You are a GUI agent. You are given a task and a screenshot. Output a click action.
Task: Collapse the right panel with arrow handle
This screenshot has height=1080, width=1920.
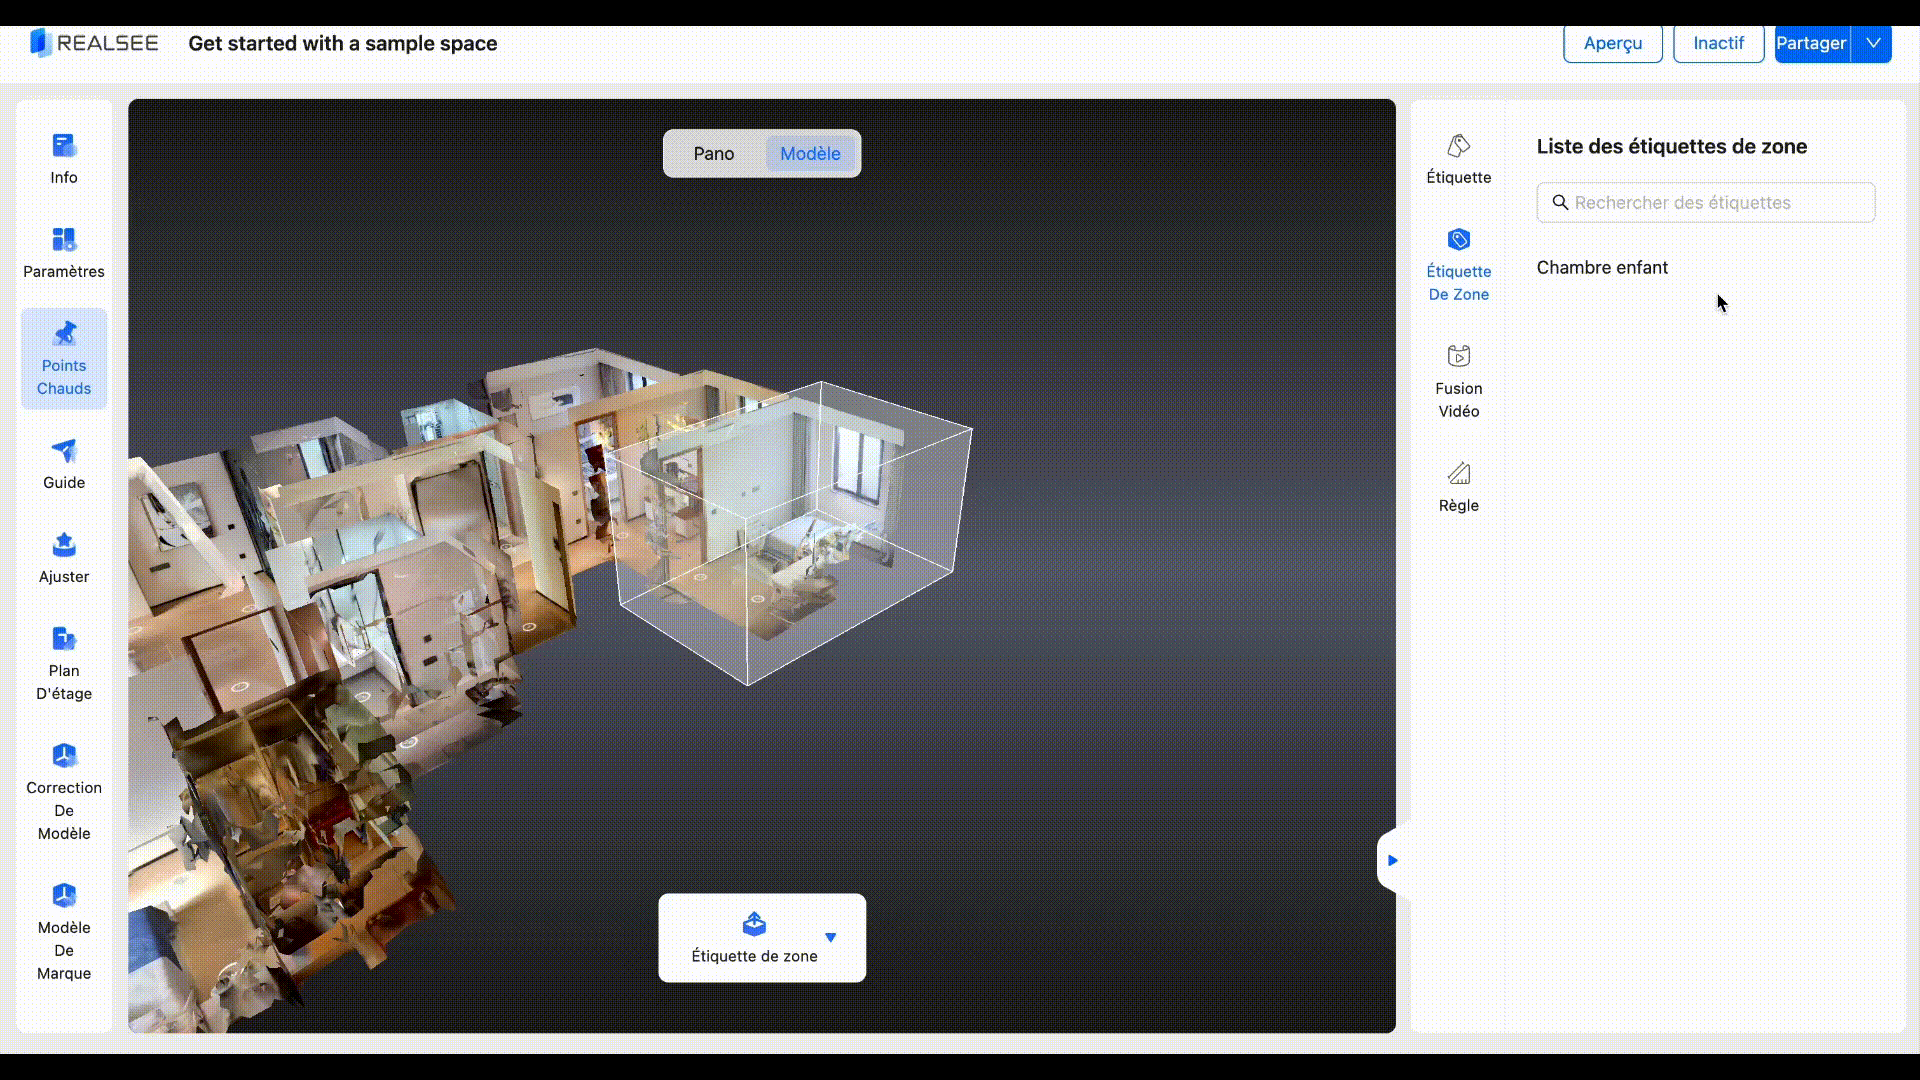[x=1392, y=860]
